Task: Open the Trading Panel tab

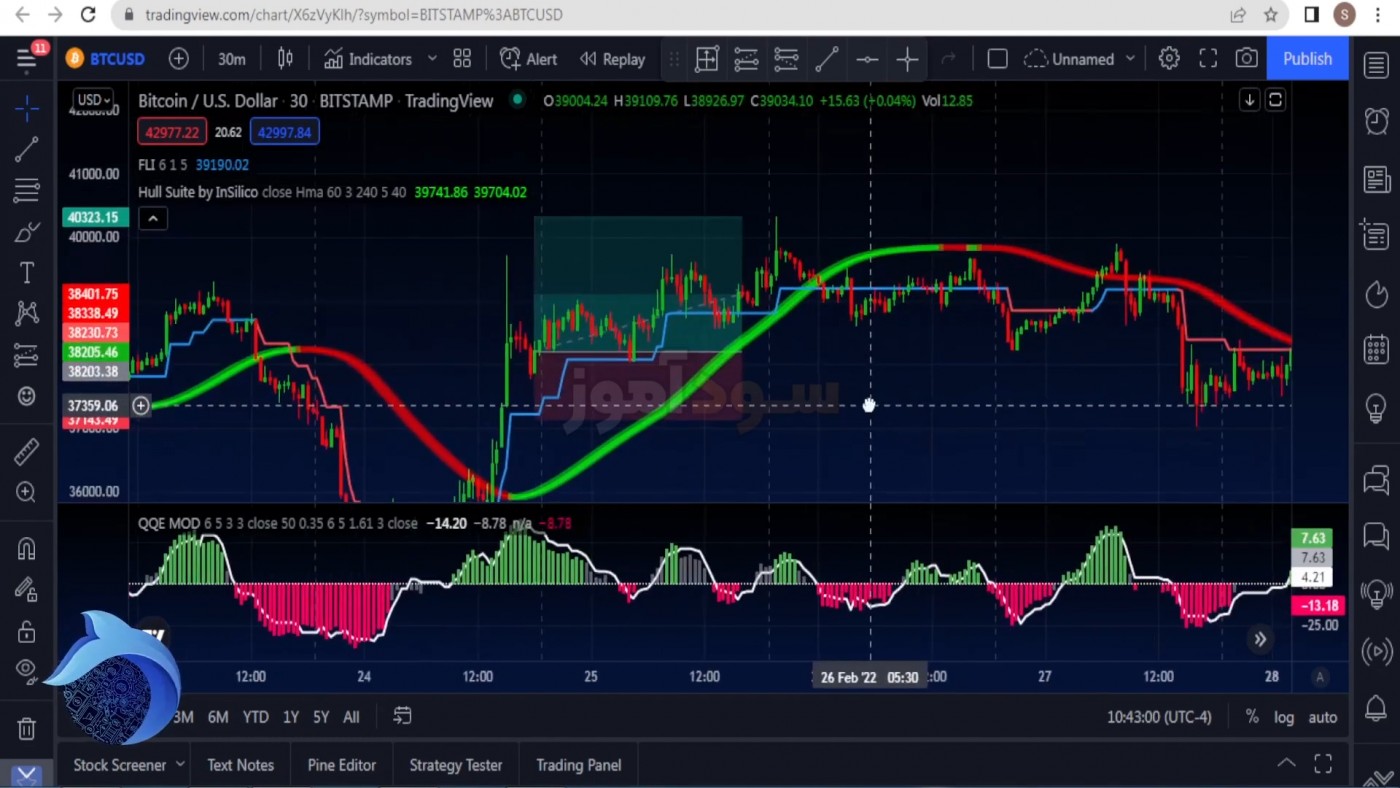Action: click(579, 765)
